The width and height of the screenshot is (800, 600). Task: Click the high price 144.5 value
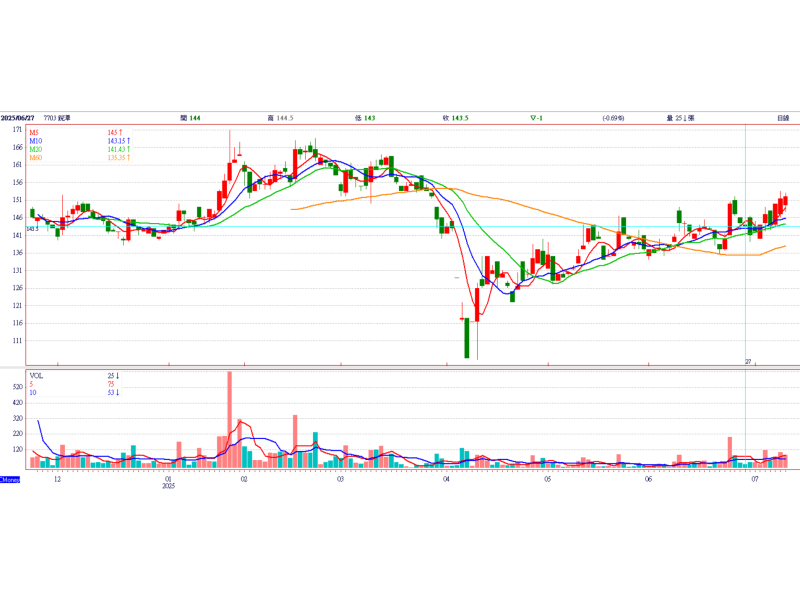point(284,118)
